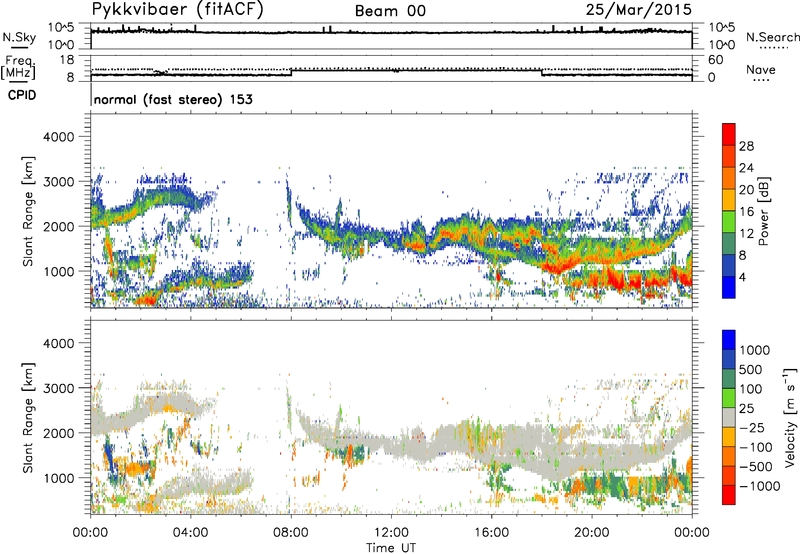This screenshot has height=554, width=800.
Task: Click the "12" label on Power color bar
Action: (746, 234)
